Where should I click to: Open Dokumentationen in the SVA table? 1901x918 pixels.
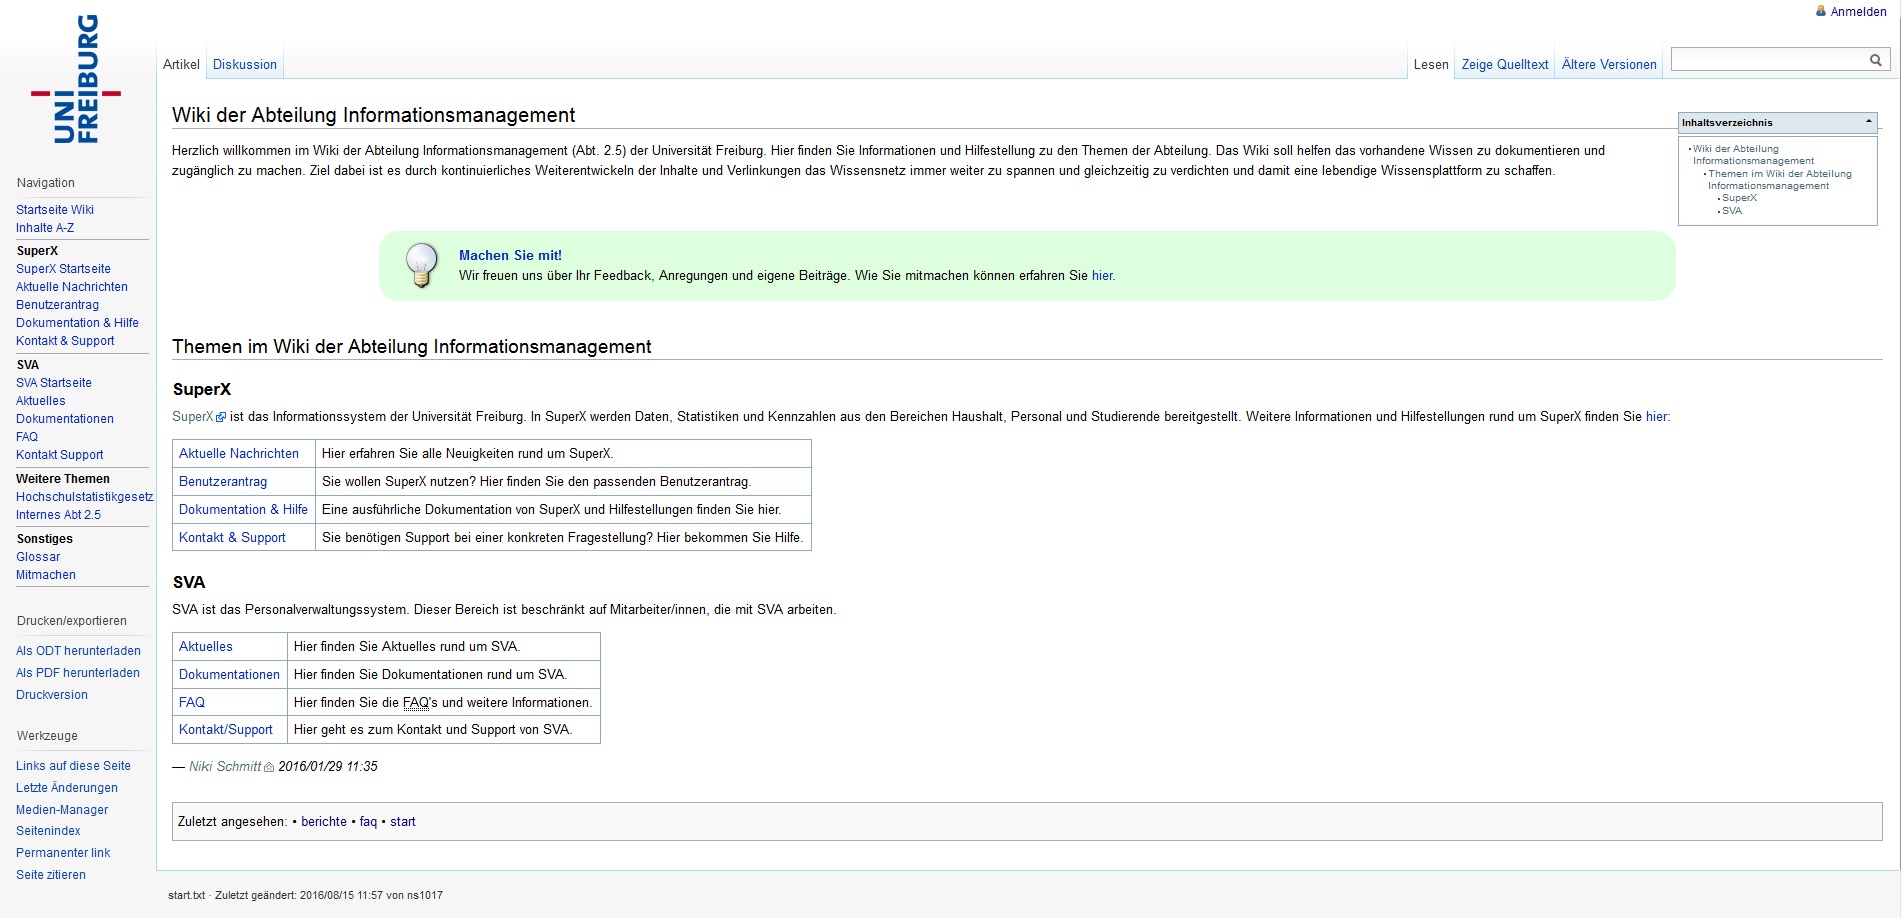pyautogui.click(x=229, y=675)
